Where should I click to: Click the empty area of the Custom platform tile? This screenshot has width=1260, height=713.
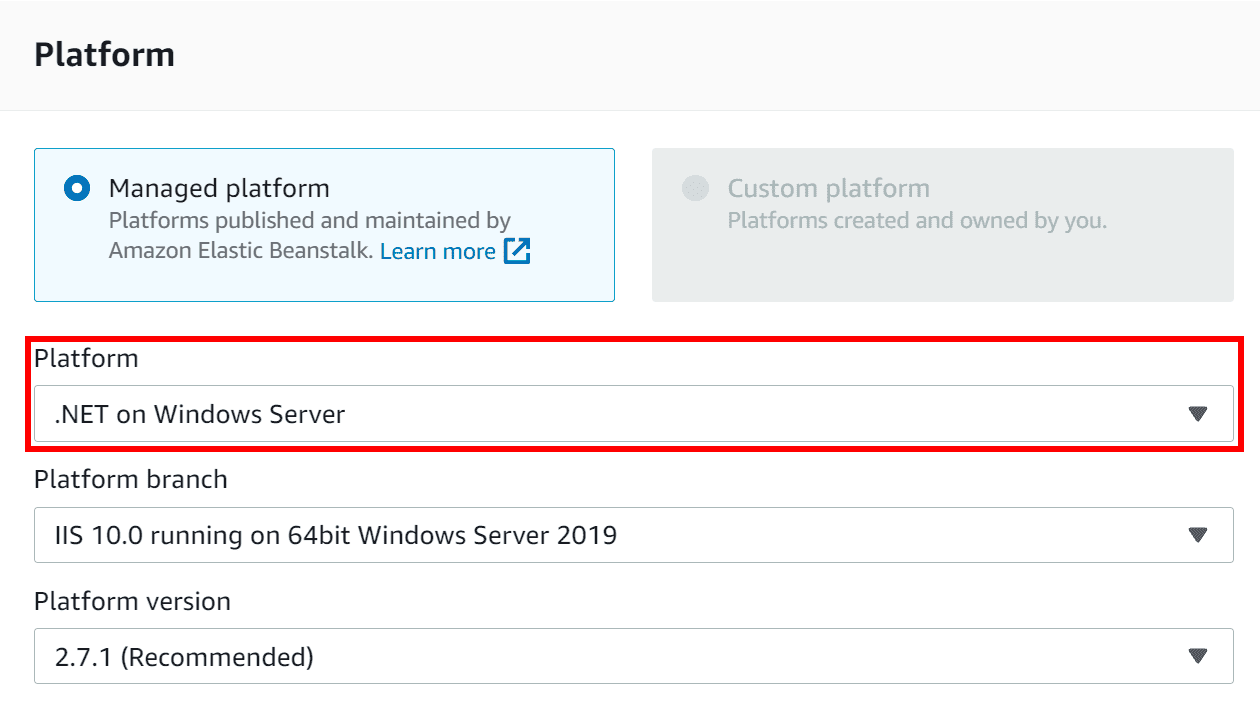tap(942, 270)
